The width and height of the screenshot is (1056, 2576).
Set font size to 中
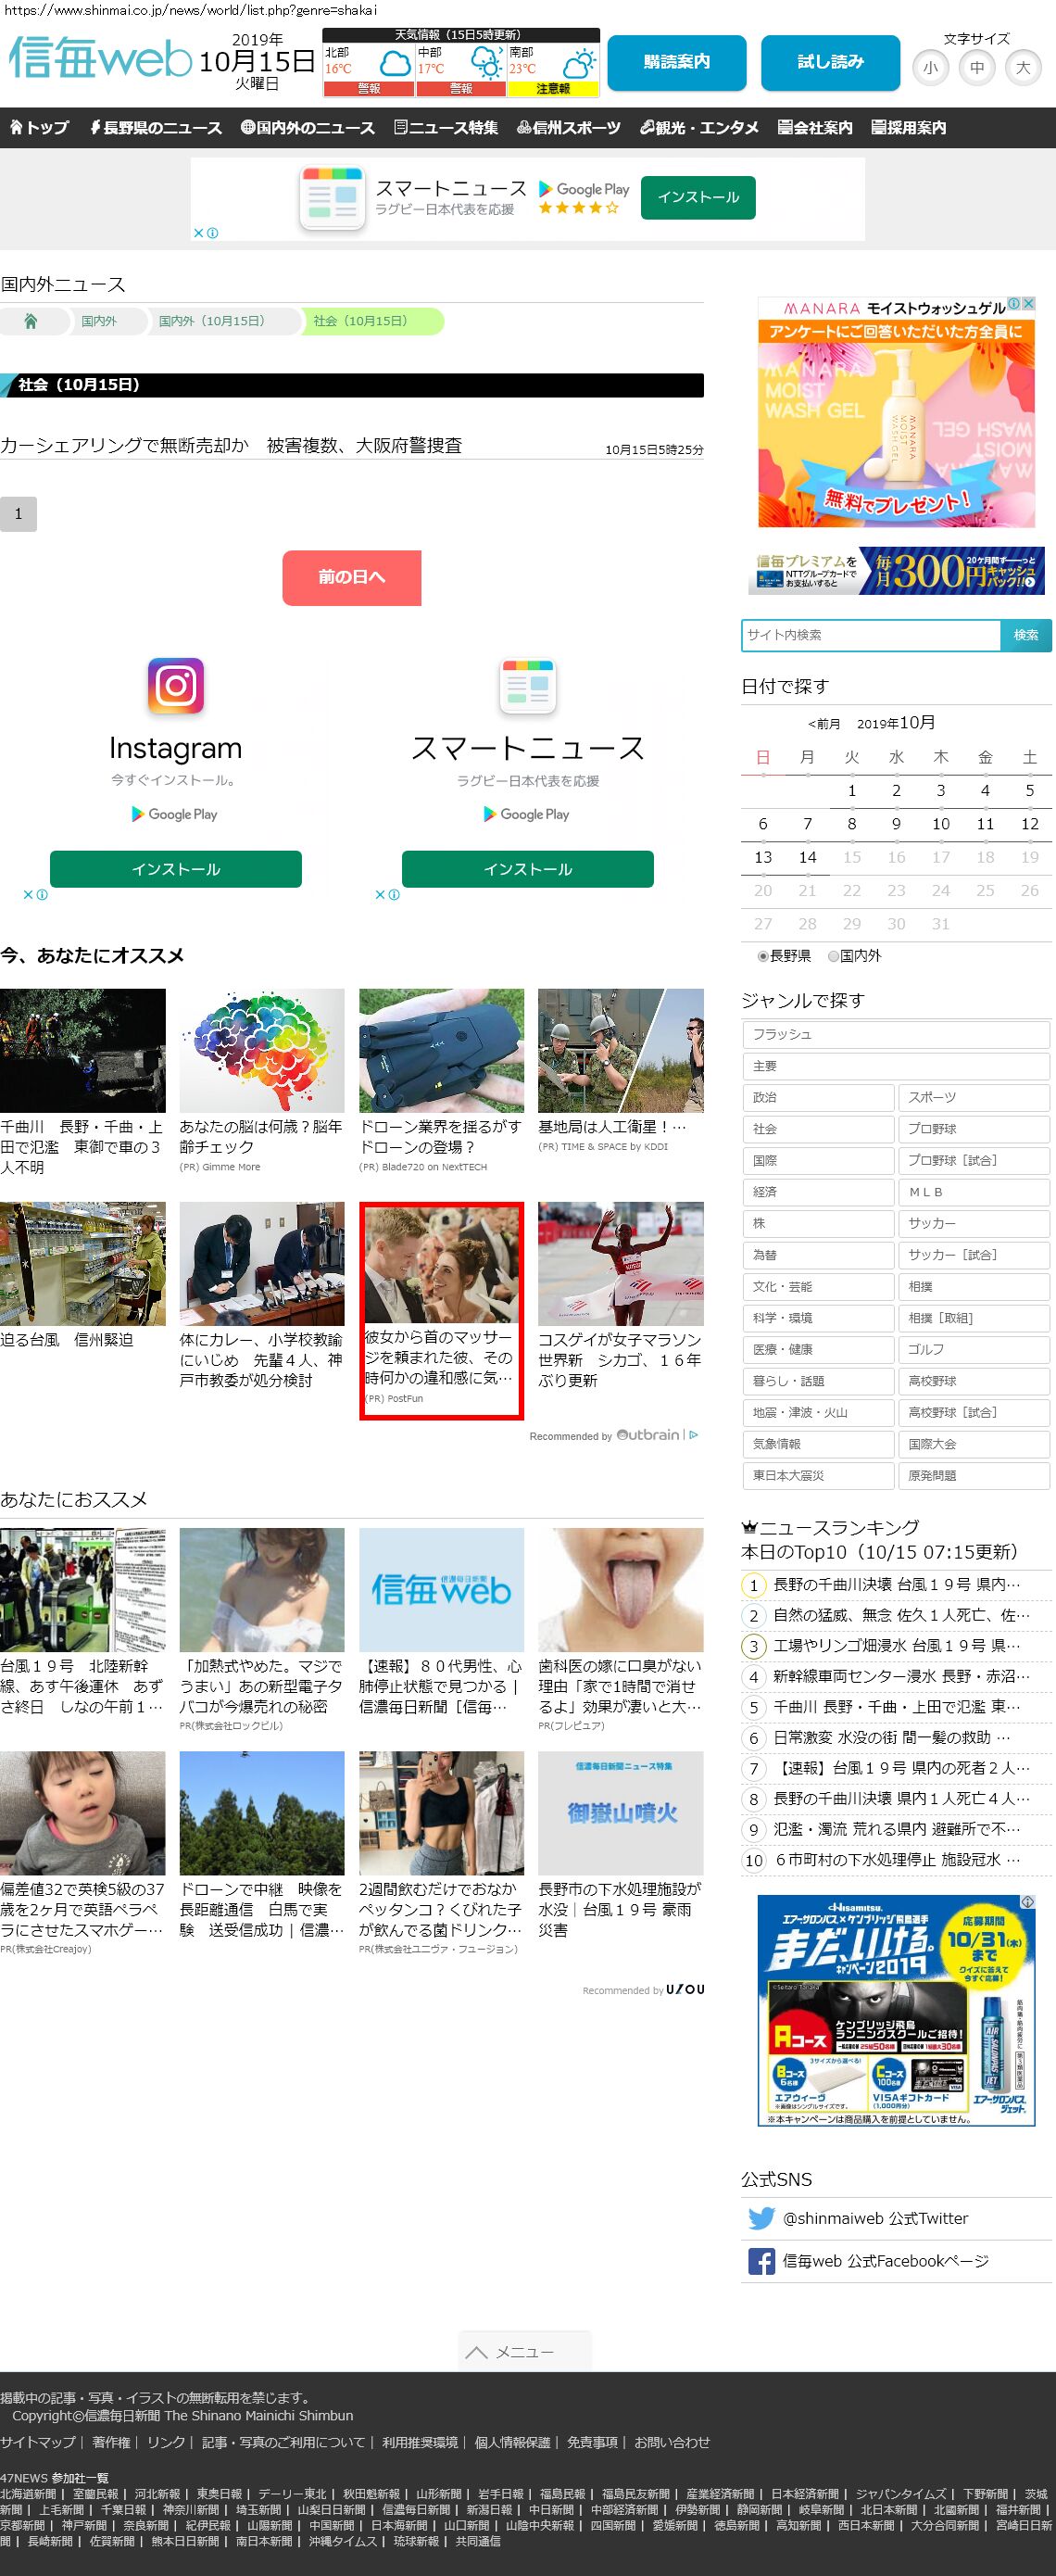coord(977,68)
